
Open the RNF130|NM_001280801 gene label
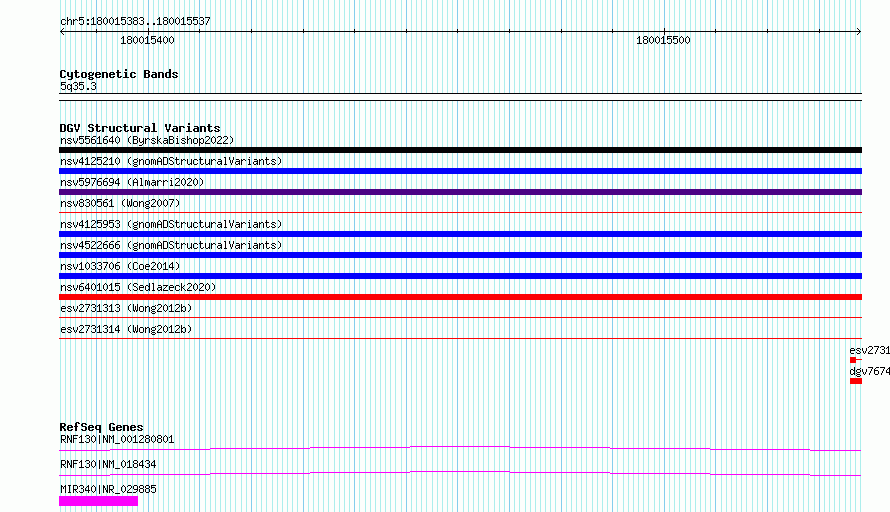tap(117, 439)
